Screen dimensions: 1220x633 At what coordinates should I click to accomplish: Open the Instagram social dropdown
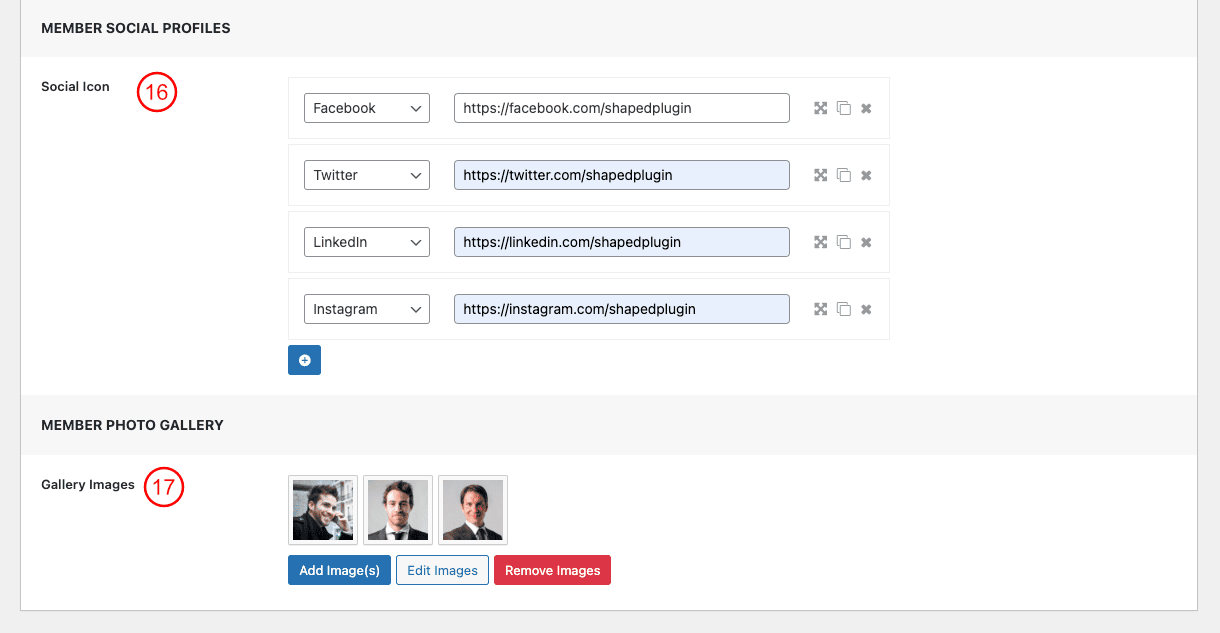(x=367, y=309)
